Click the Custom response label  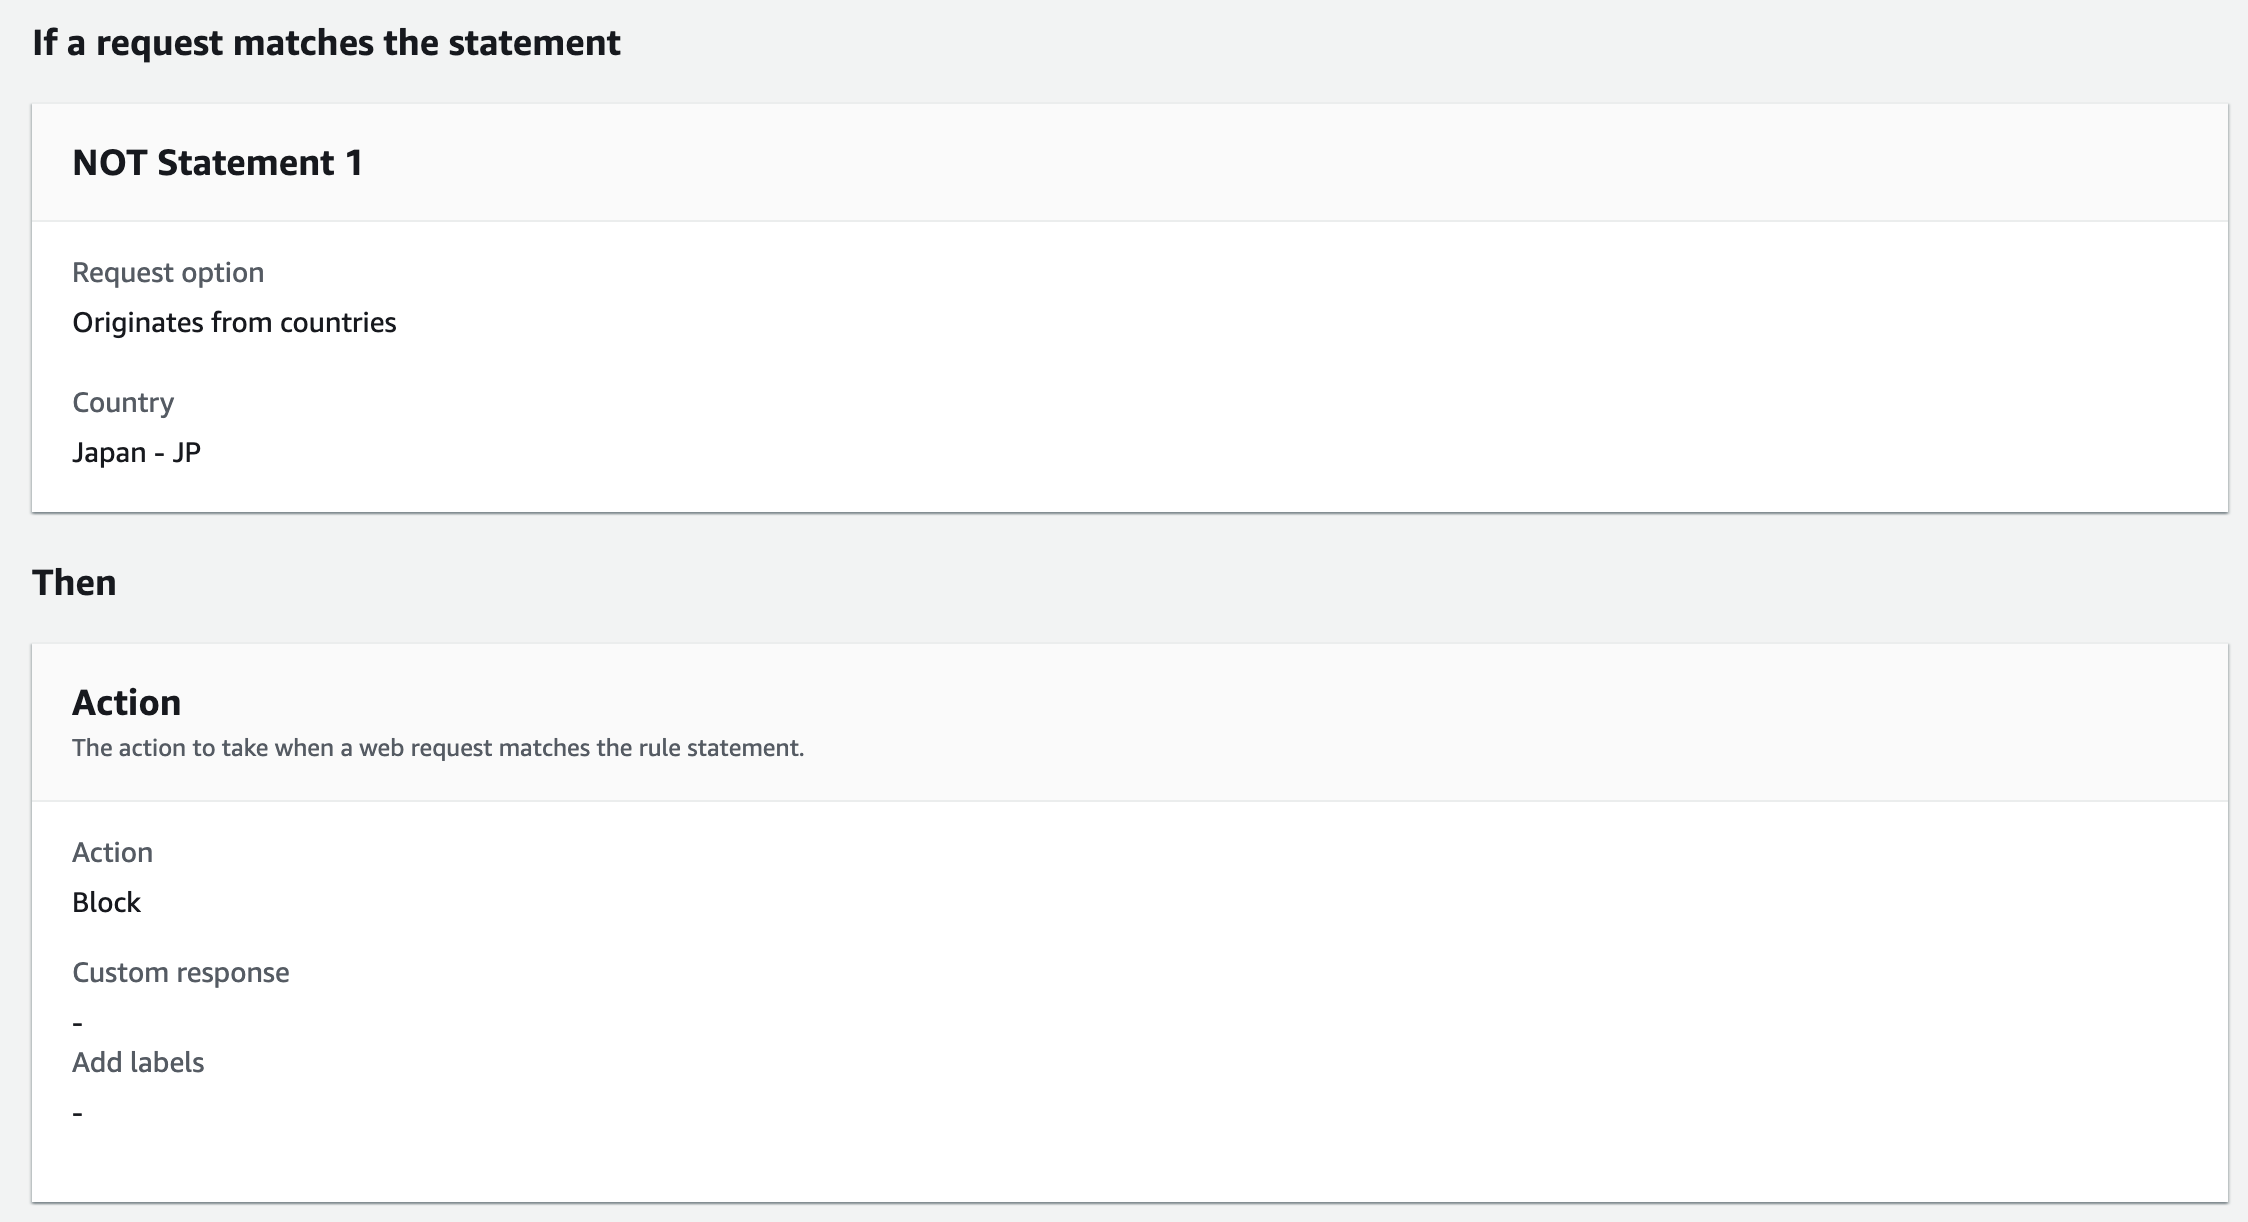180,973
